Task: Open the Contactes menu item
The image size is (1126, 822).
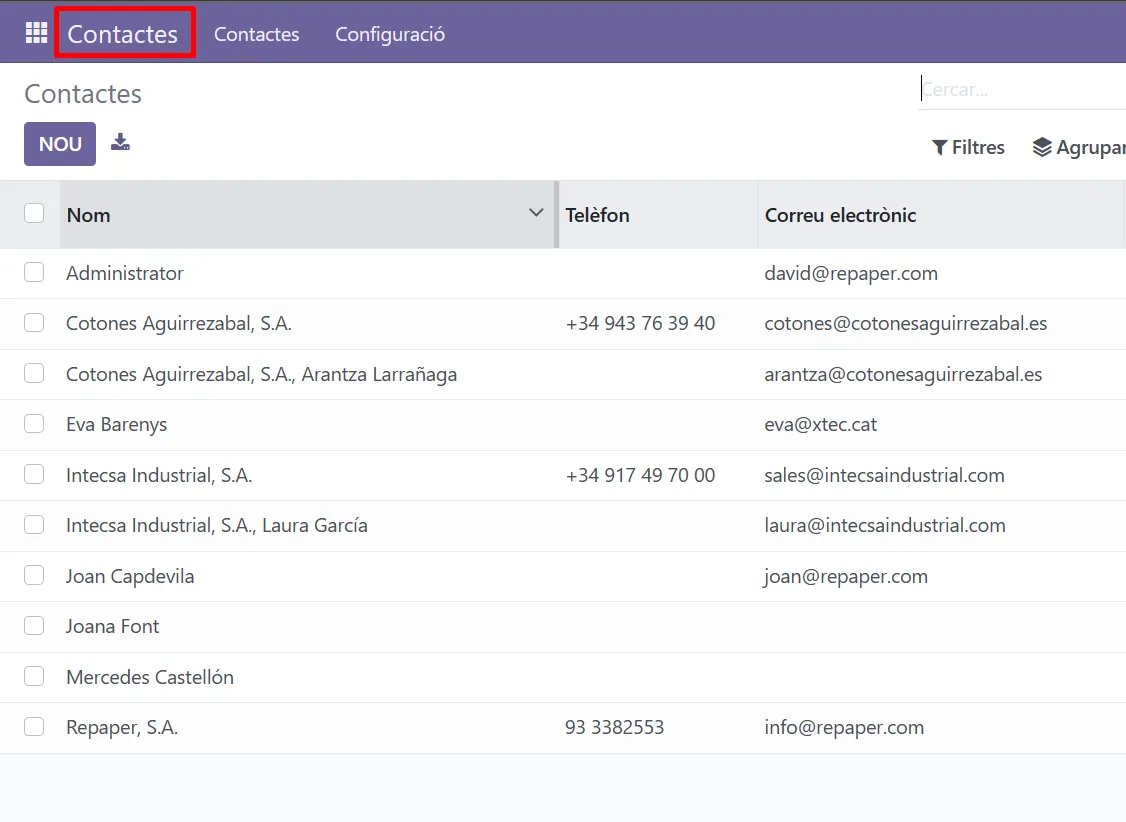Action: point(256,34)
